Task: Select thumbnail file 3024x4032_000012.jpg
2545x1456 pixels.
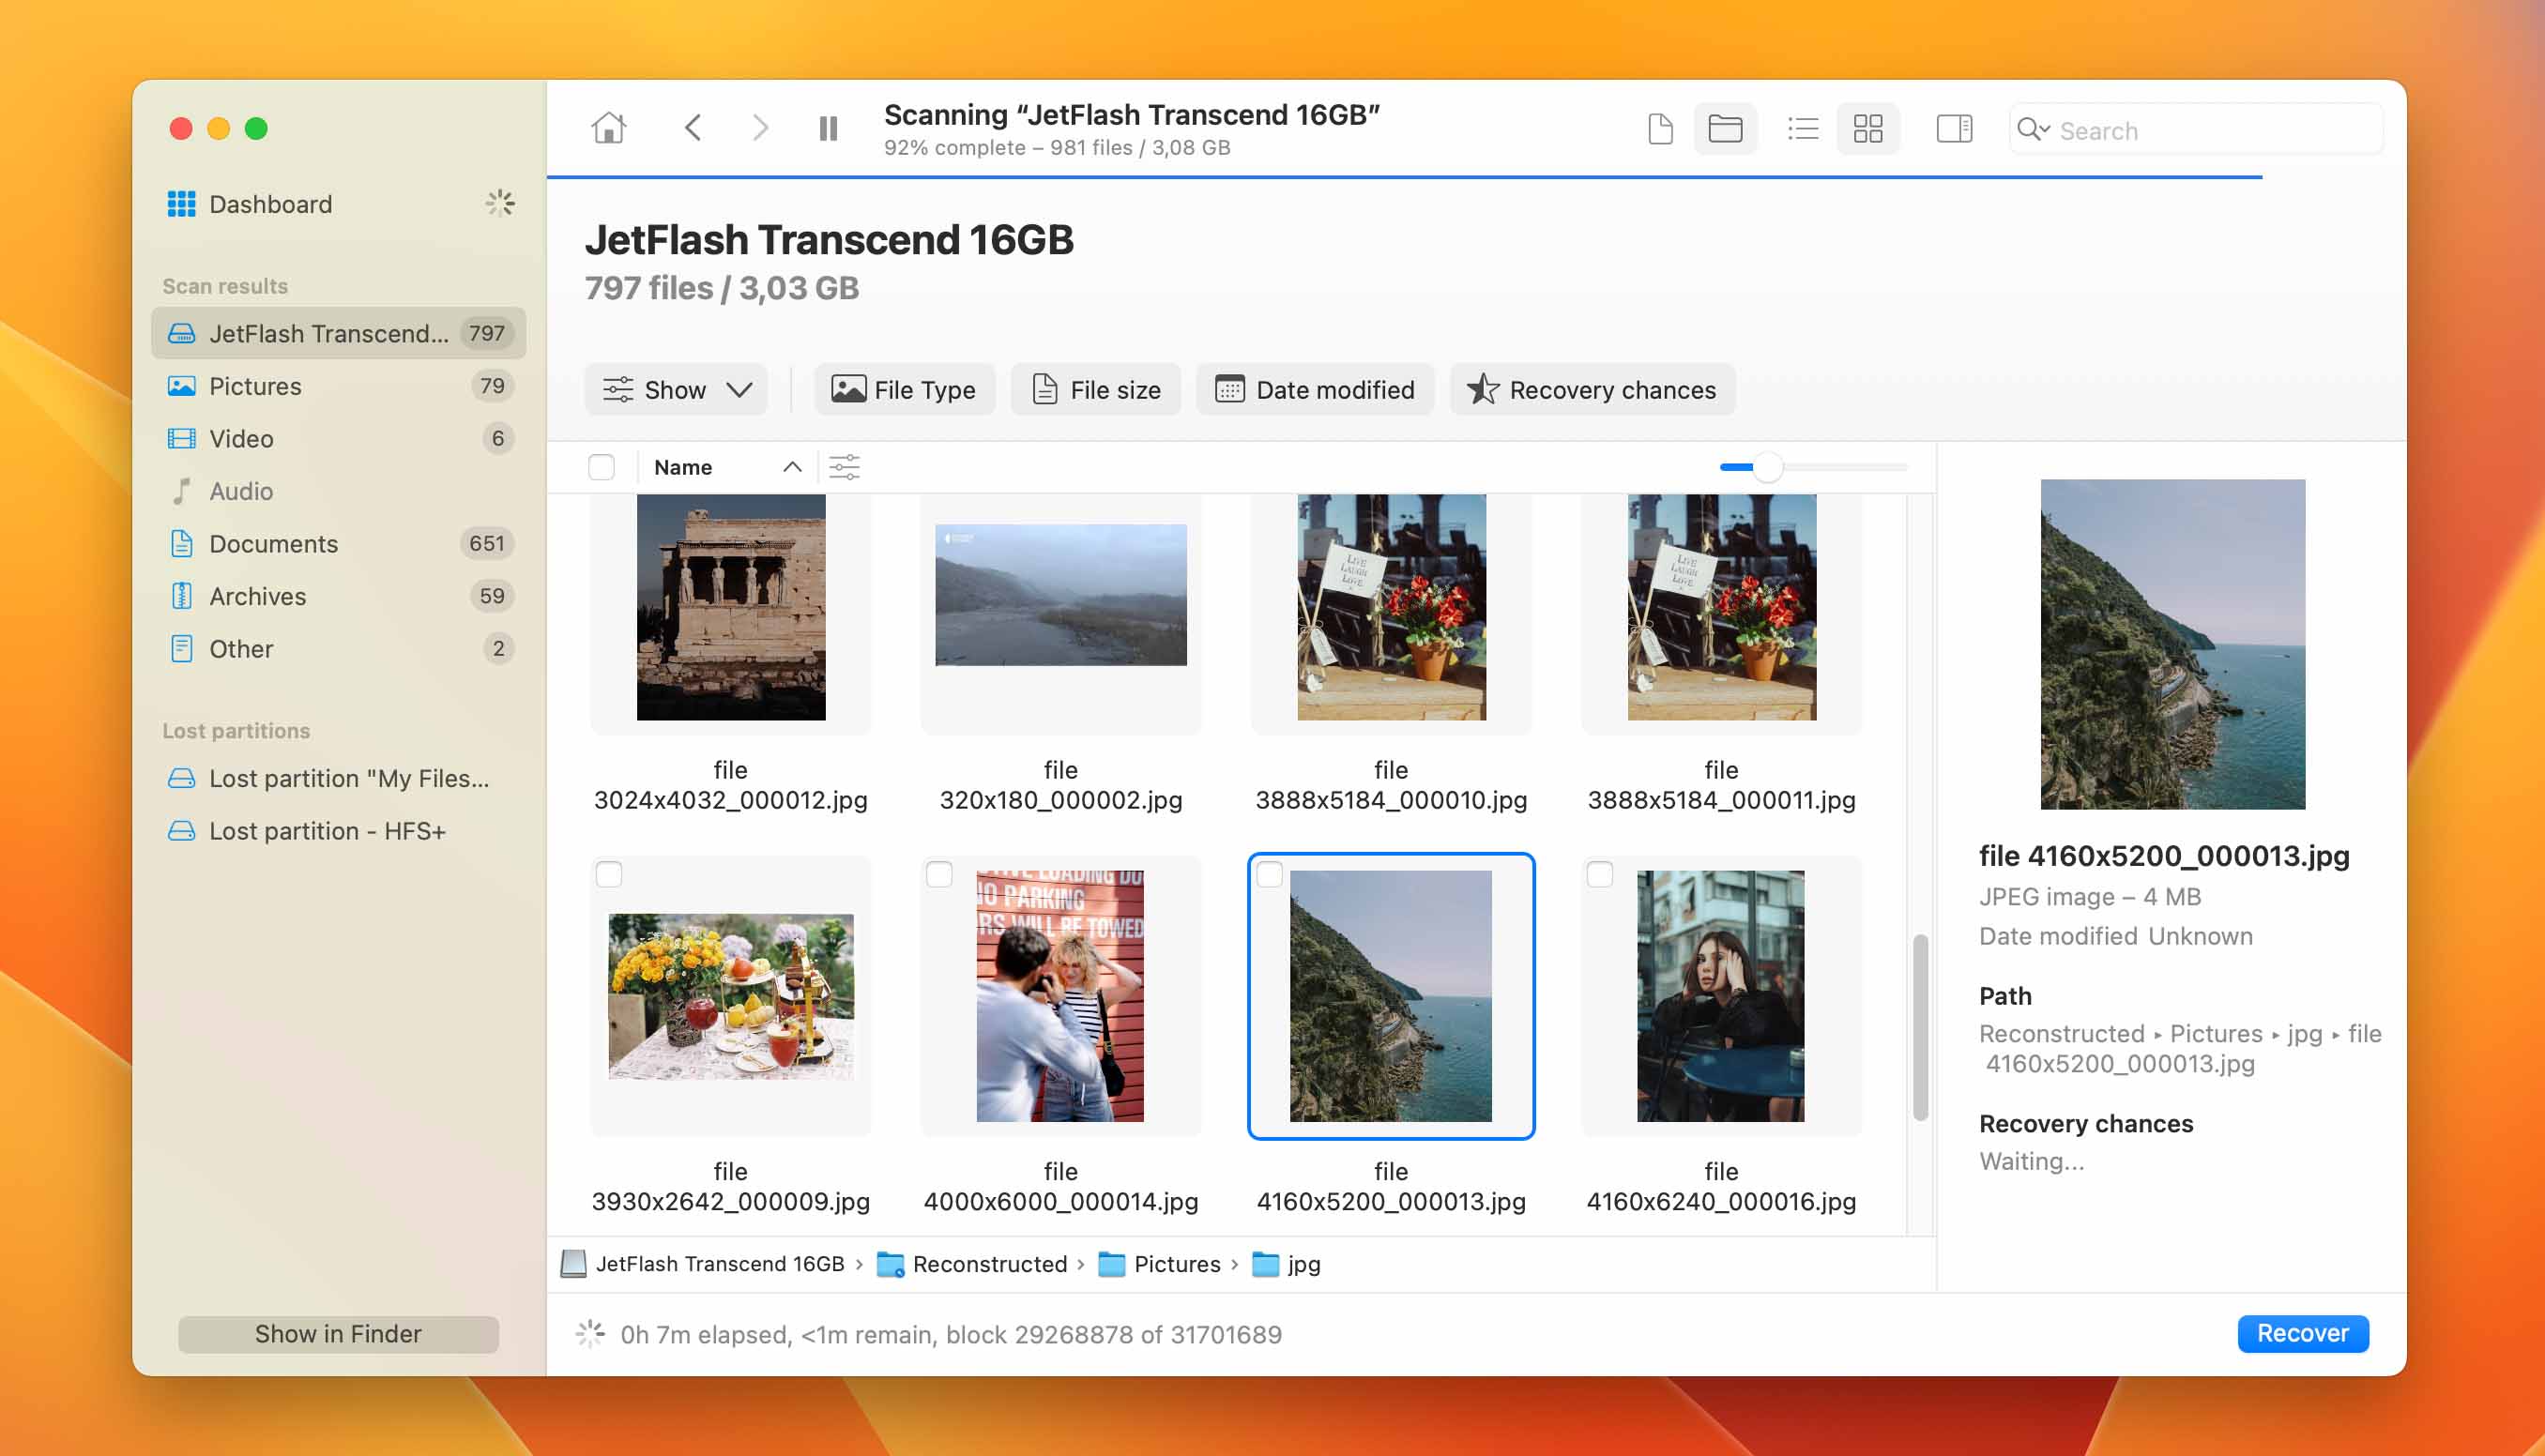Action: pos(731,607)
